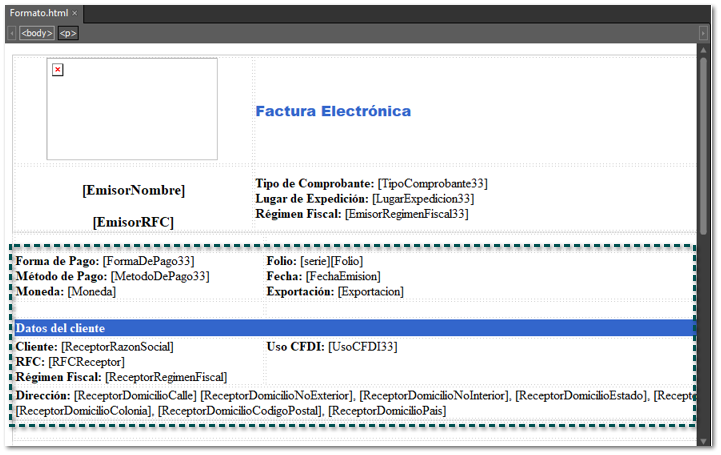This screenshot has height=455, width=721.
Task: Click the [ReceptorDomicilioCodigoPostal] address placeholder
Action: coord(240,411)
